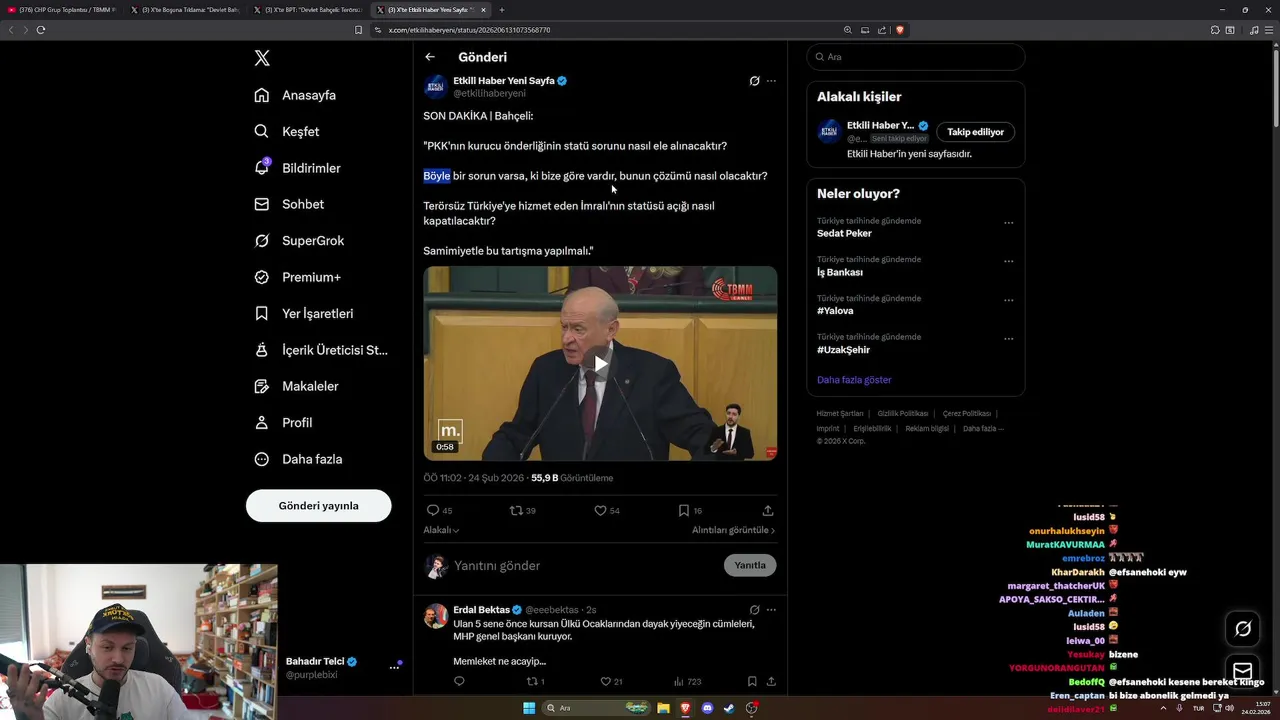Open Keşfet explore page
Image resolution: width=1280 pixels, height=720 pixels.
coord(287,131)
